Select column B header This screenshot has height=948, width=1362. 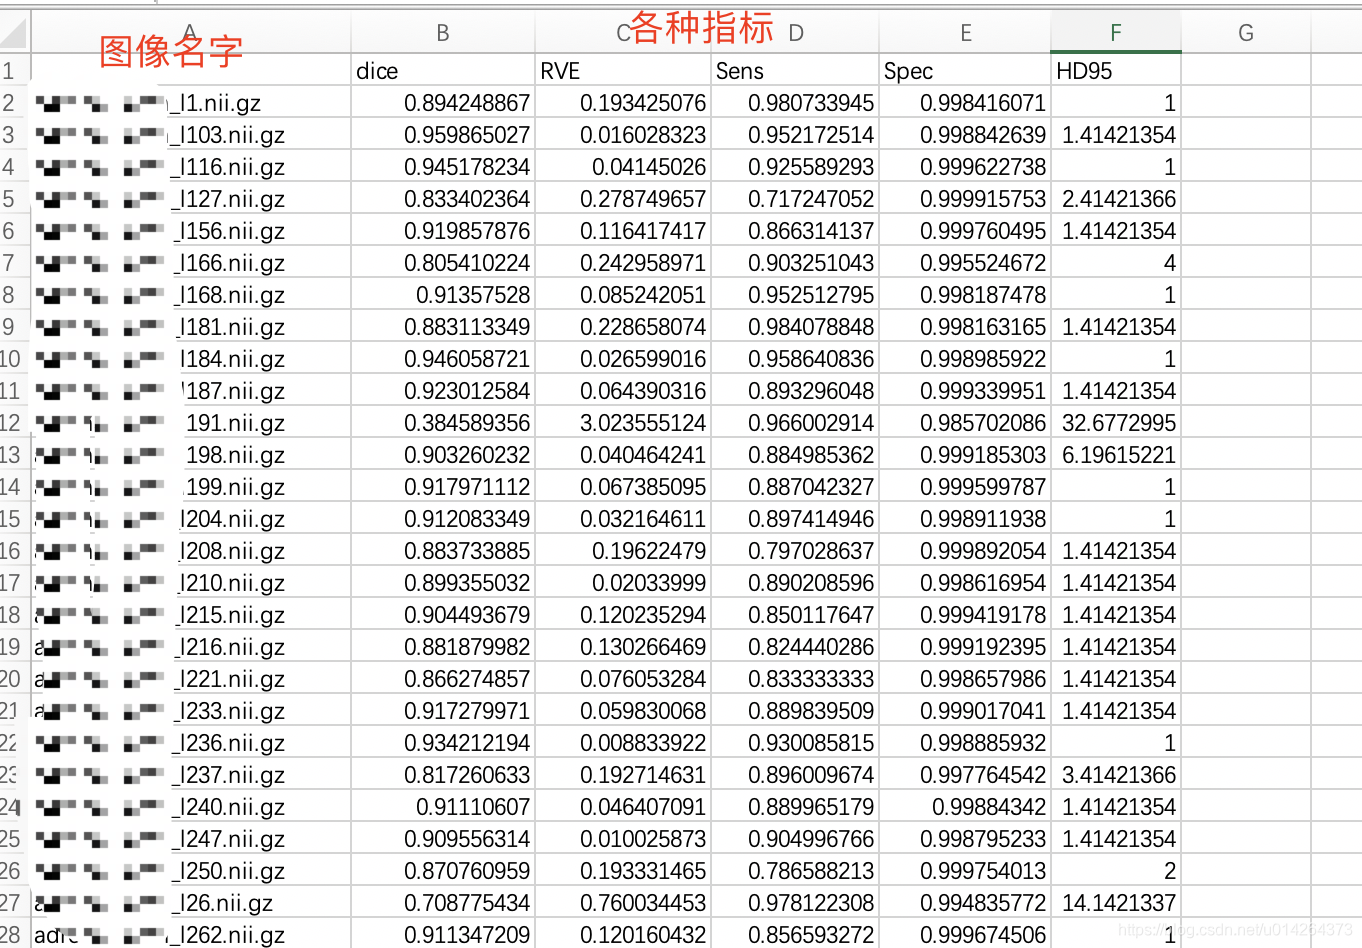(x=443, y=34)
